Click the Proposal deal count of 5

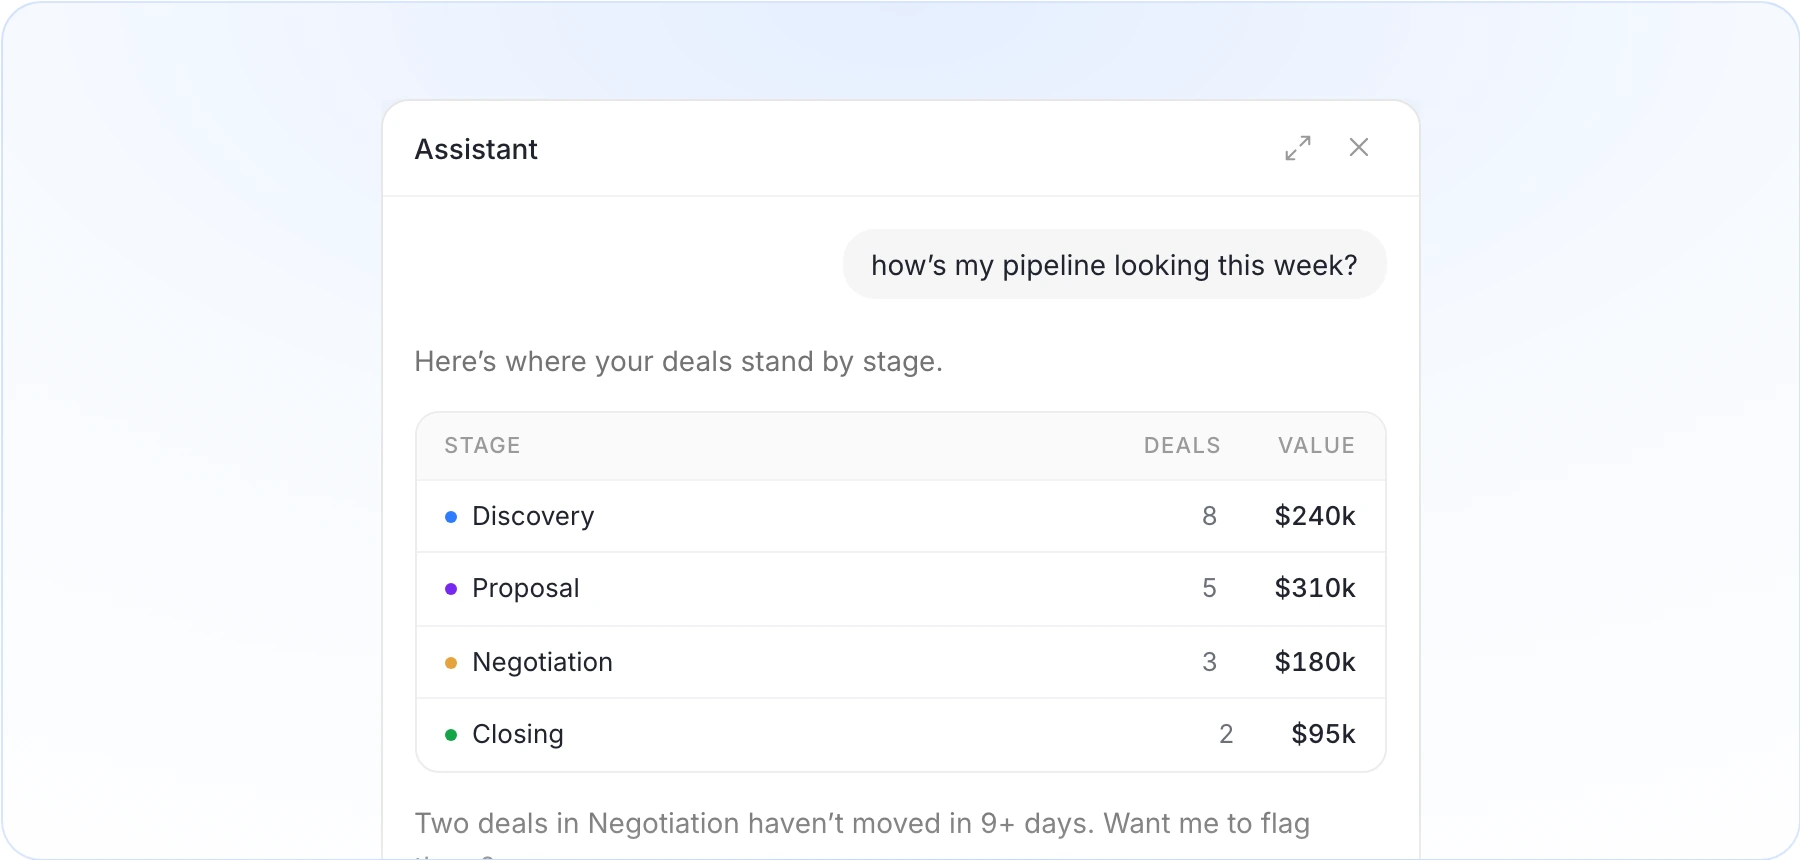coord(1209,588)
